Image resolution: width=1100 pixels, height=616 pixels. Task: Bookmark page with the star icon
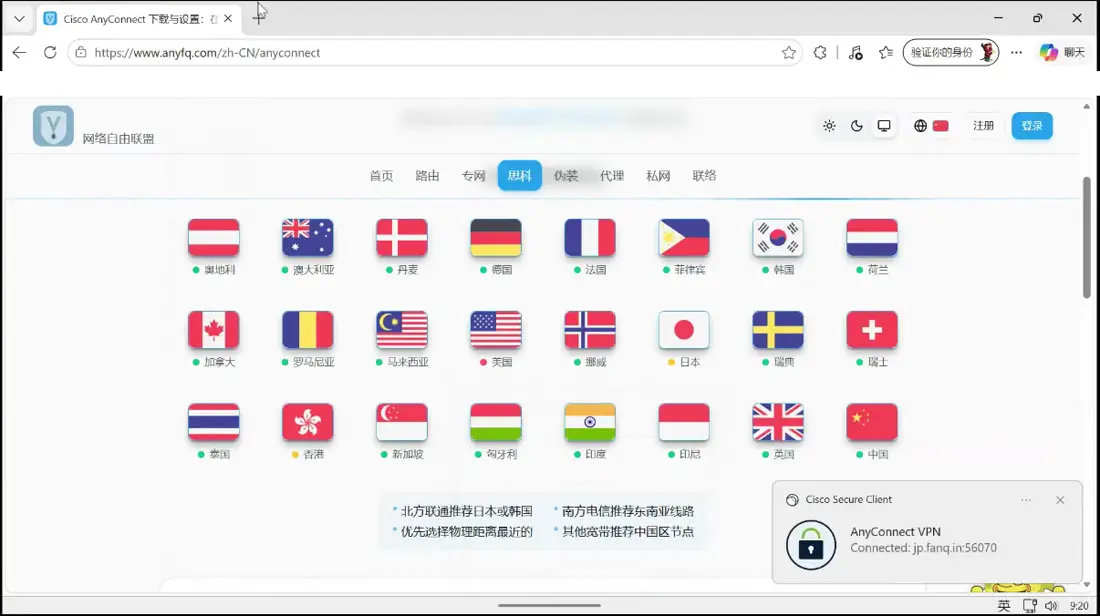(x=789, y=53)
